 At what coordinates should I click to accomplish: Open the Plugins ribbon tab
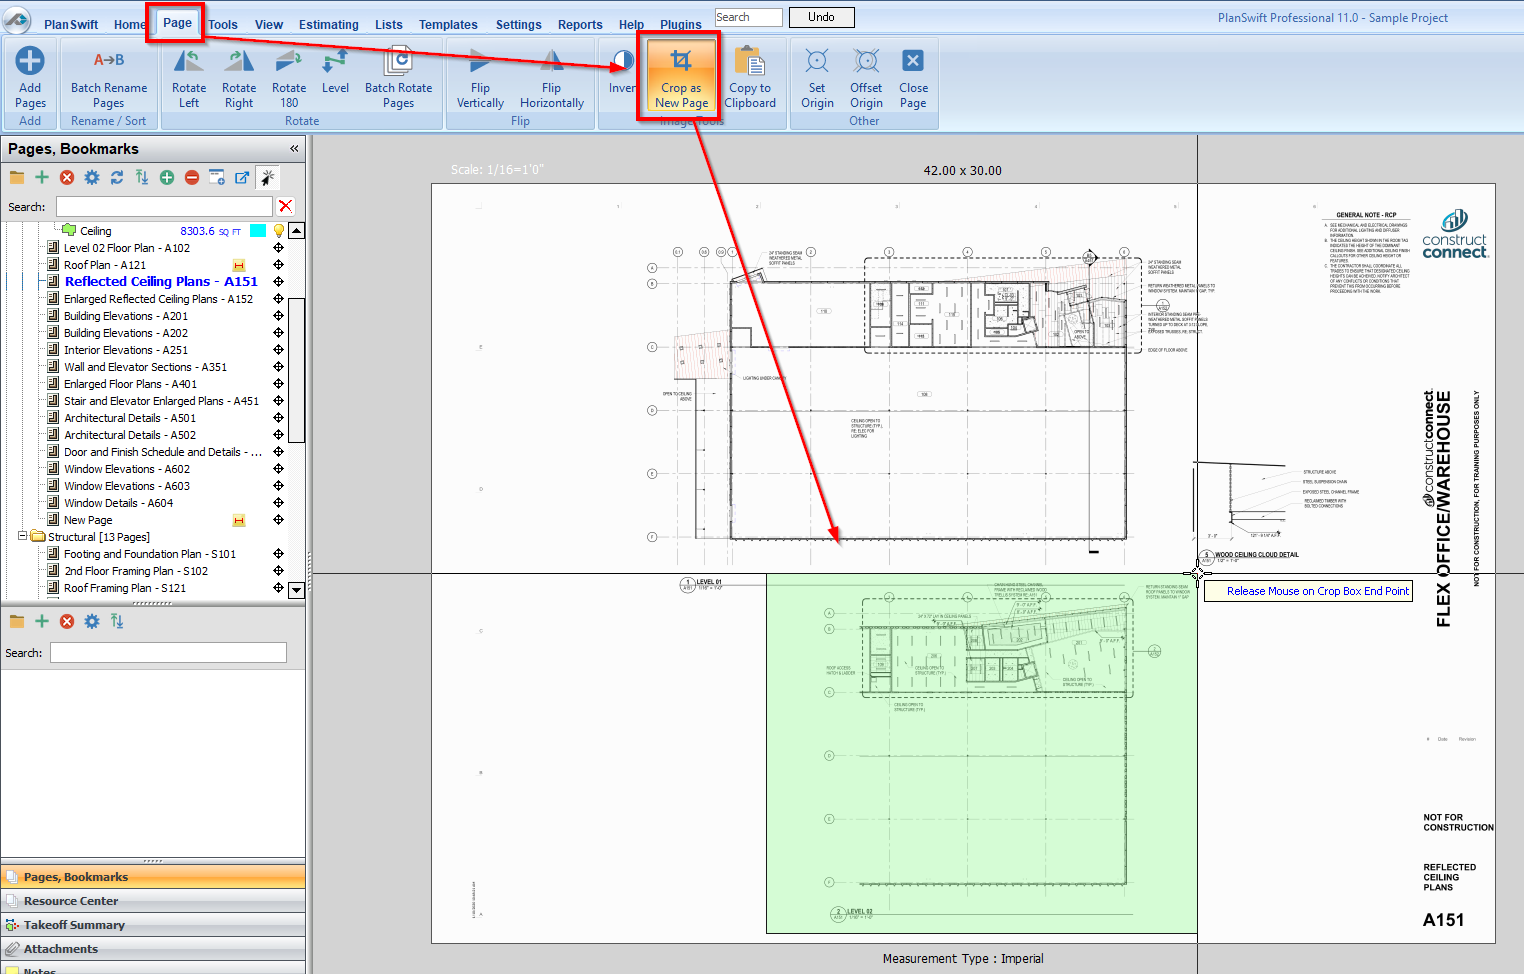tap(681, 24)
